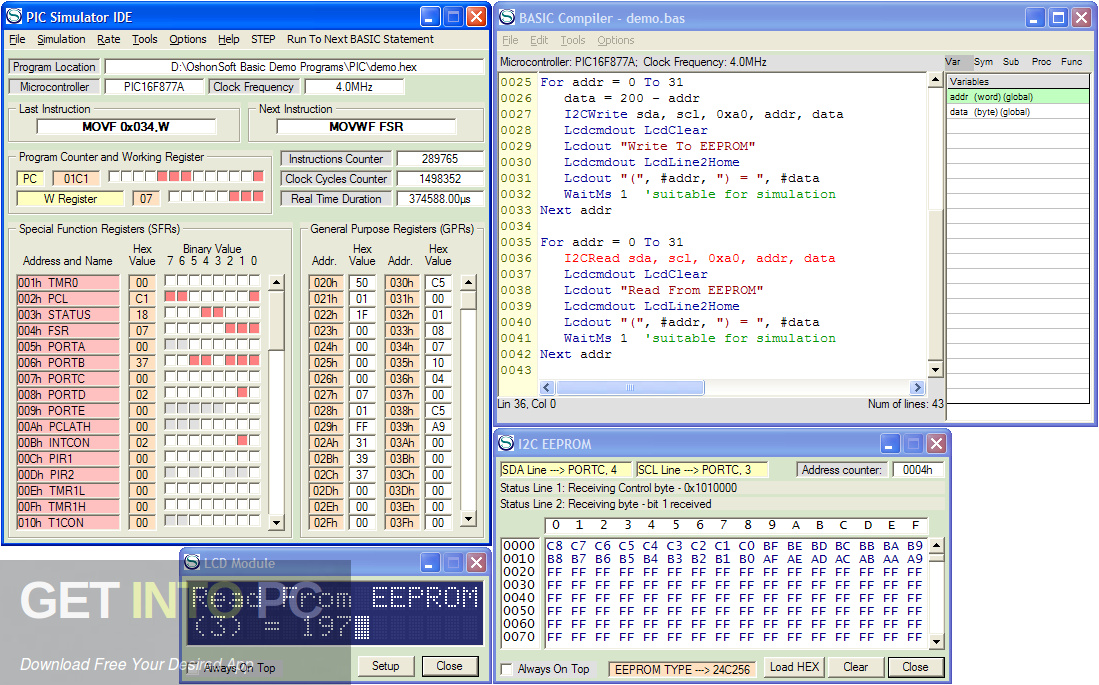Click the I2CRead statement on line 0036
Image resolution: width=1099 pixels, height=685 pixels.
699,258
